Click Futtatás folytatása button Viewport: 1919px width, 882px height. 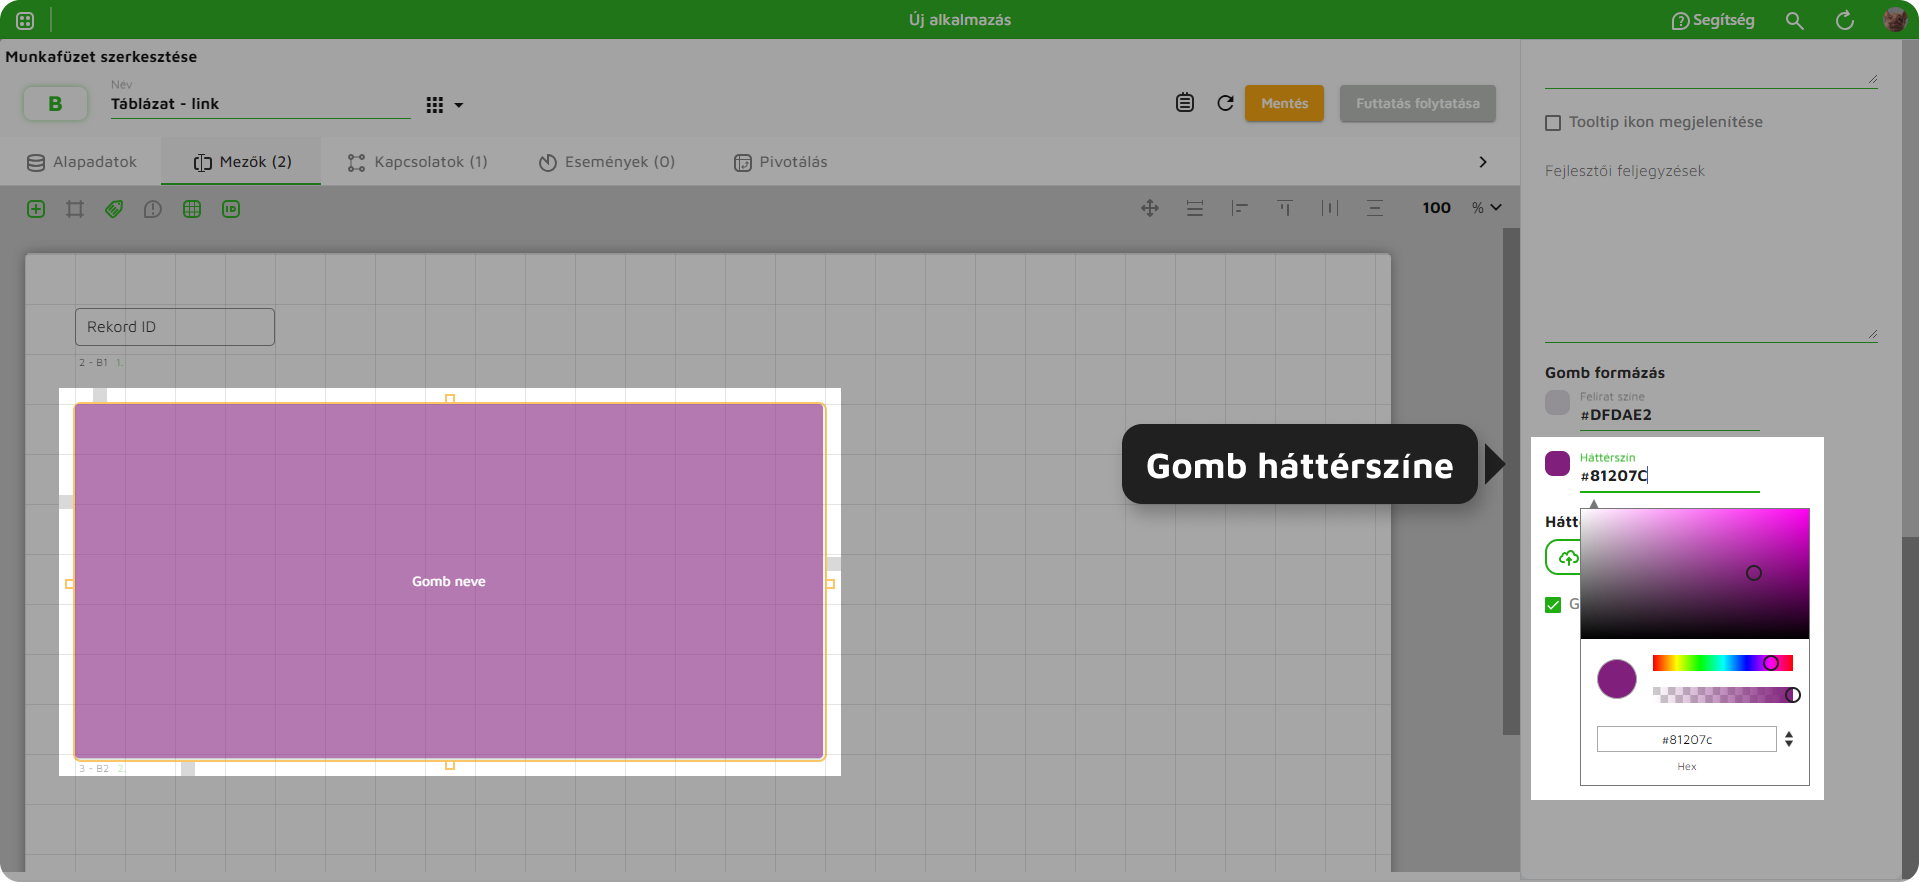1417,103
